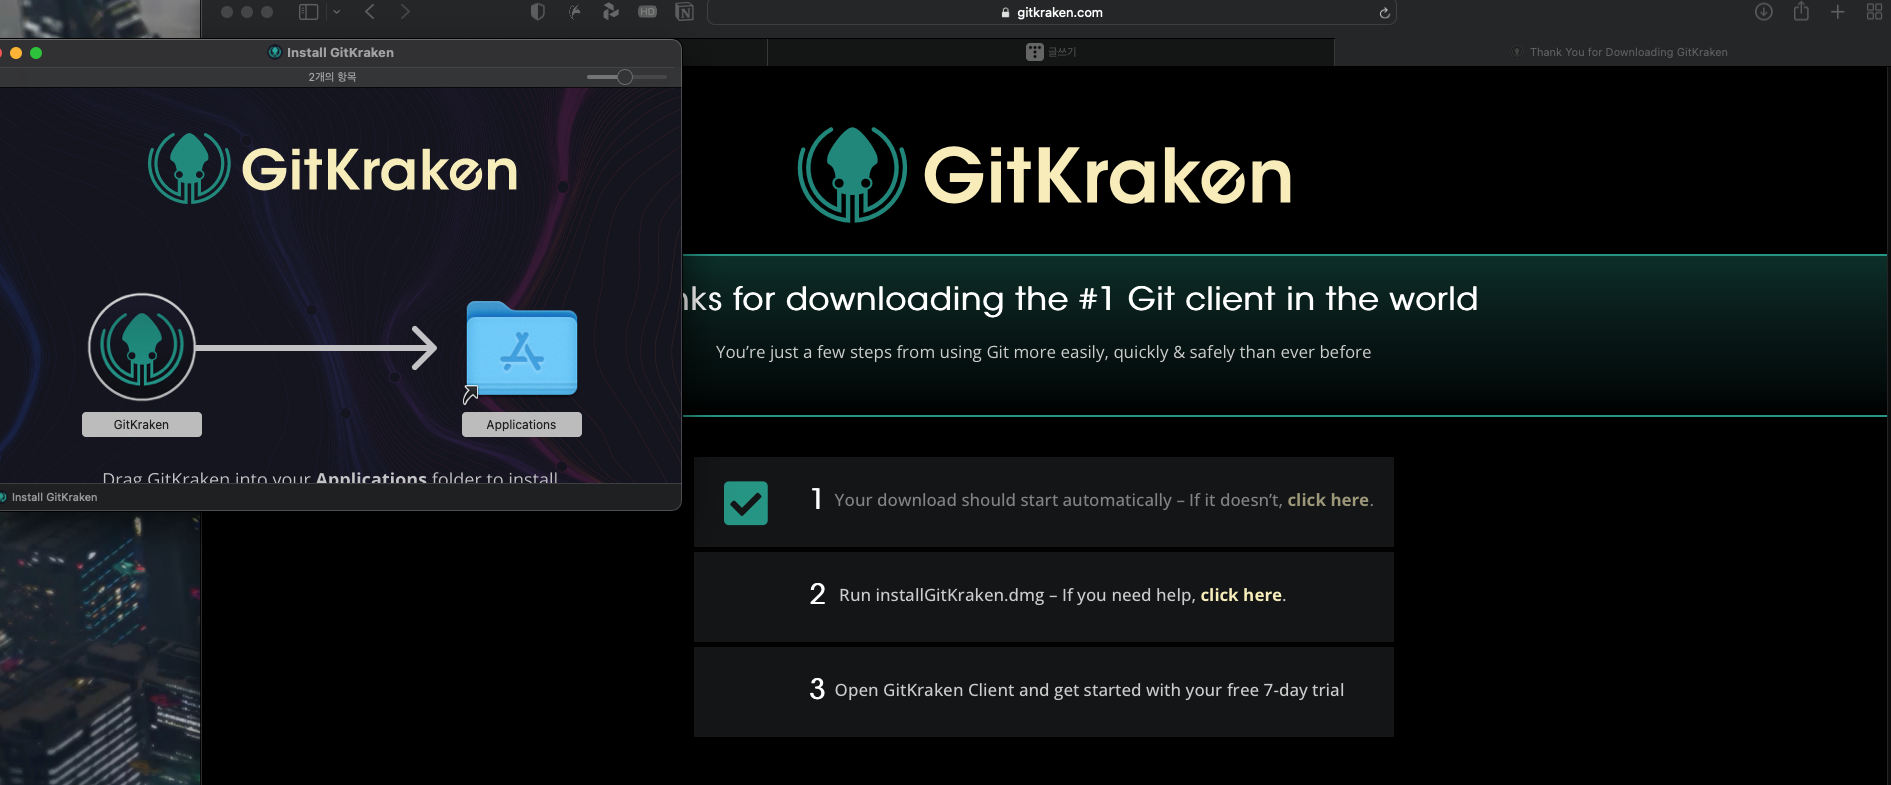Switch to the 글쓰기 tab
This screenshot has width=1891, height=785.
point(1050,52)
